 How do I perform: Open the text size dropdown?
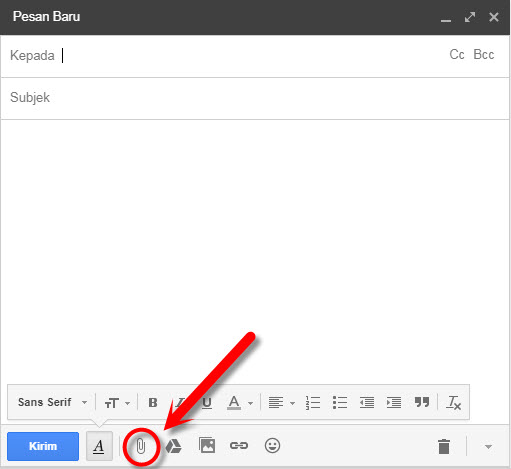(x=117, y=403)
